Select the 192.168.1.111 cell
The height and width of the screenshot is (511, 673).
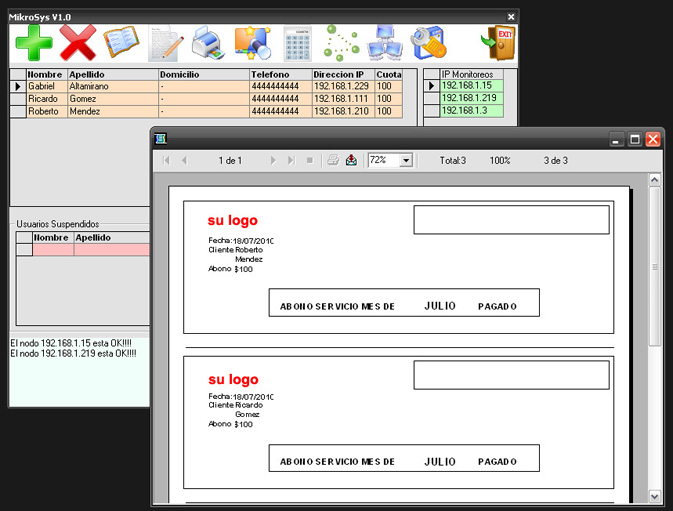click(343, 99)
